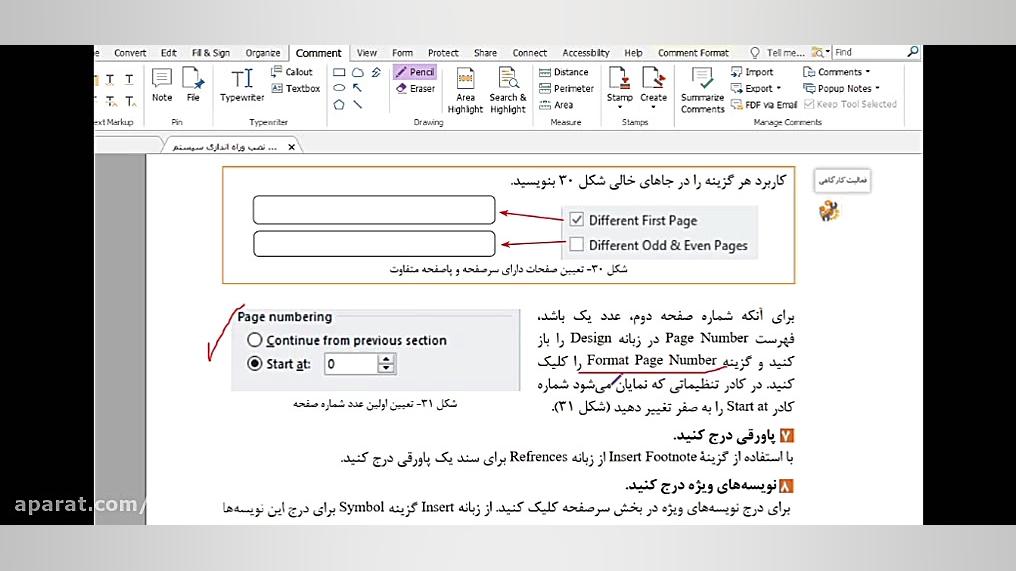The width and height of the screenshot is (1016, 571).
Task: Attach a File pin
Action: (x=193, y=85)
